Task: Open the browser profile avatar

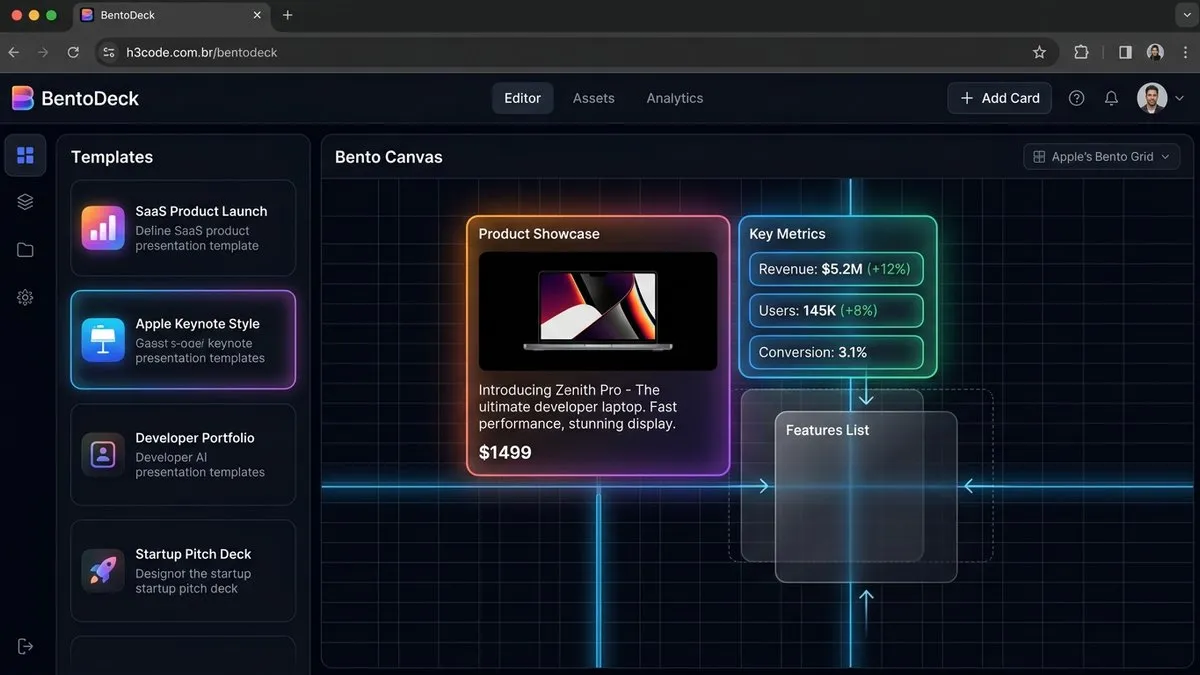Action: pos(1155,52)
